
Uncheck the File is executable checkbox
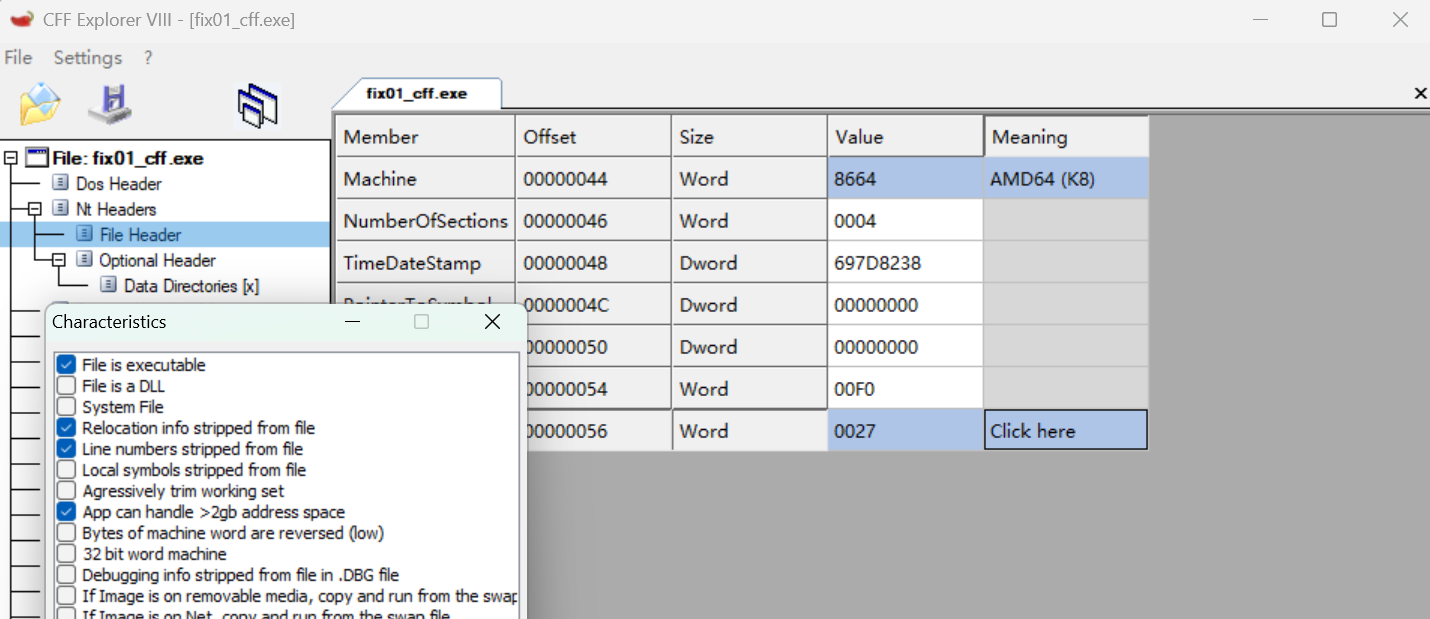coord(66,365)
